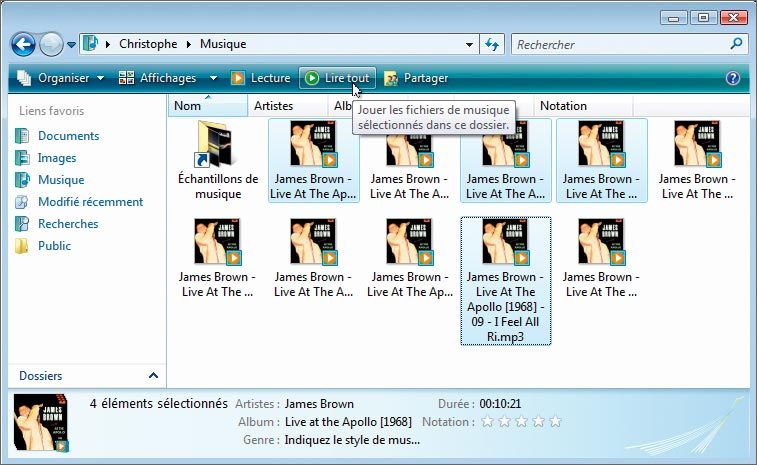Open Images in favorite links

pos(46,158)
